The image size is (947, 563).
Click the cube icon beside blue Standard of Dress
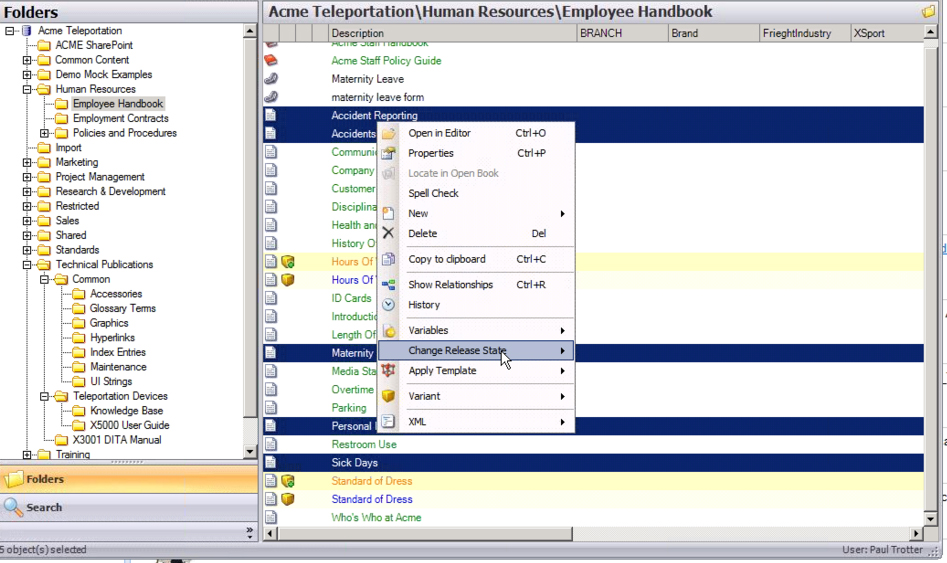288,499
